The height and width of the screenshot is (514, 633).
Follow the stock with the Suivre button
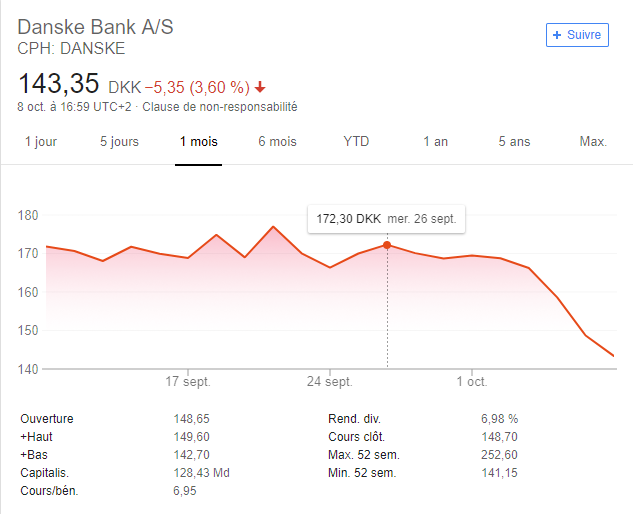(x=577, y=35)
